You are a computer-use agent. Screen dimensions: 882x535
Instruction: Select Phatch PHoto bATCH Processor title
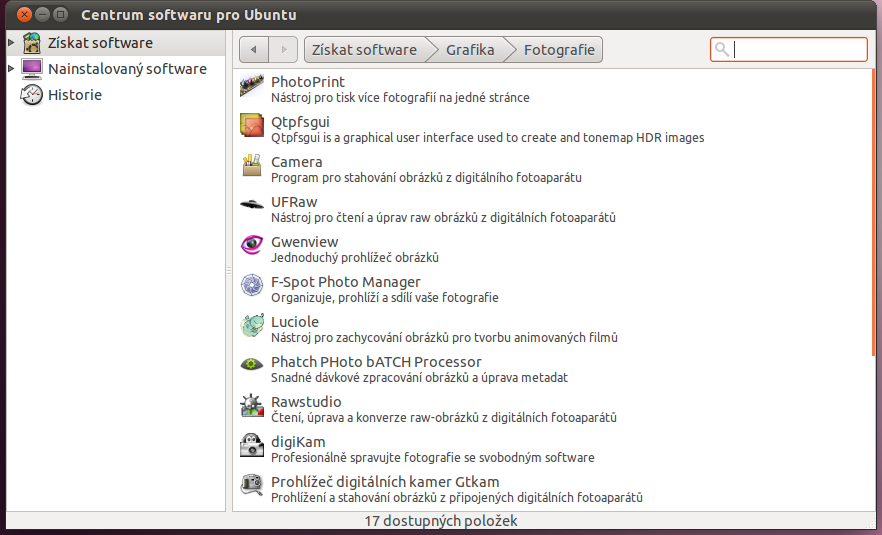(376, 362)
